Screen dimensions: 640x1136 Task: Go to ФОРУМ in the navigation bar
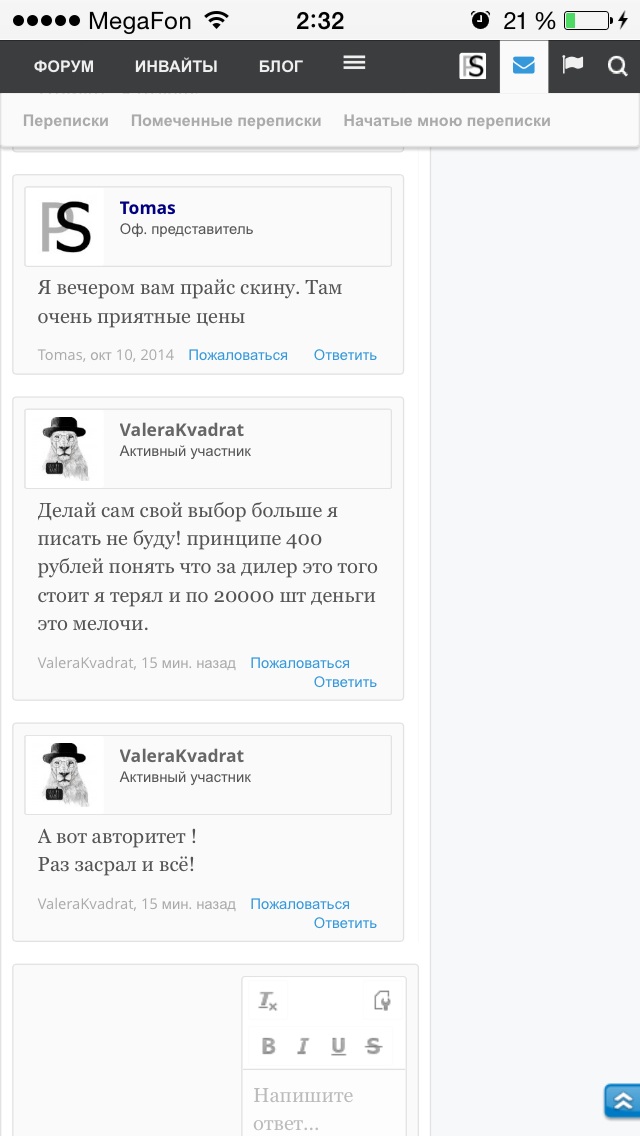coord(64,67)
